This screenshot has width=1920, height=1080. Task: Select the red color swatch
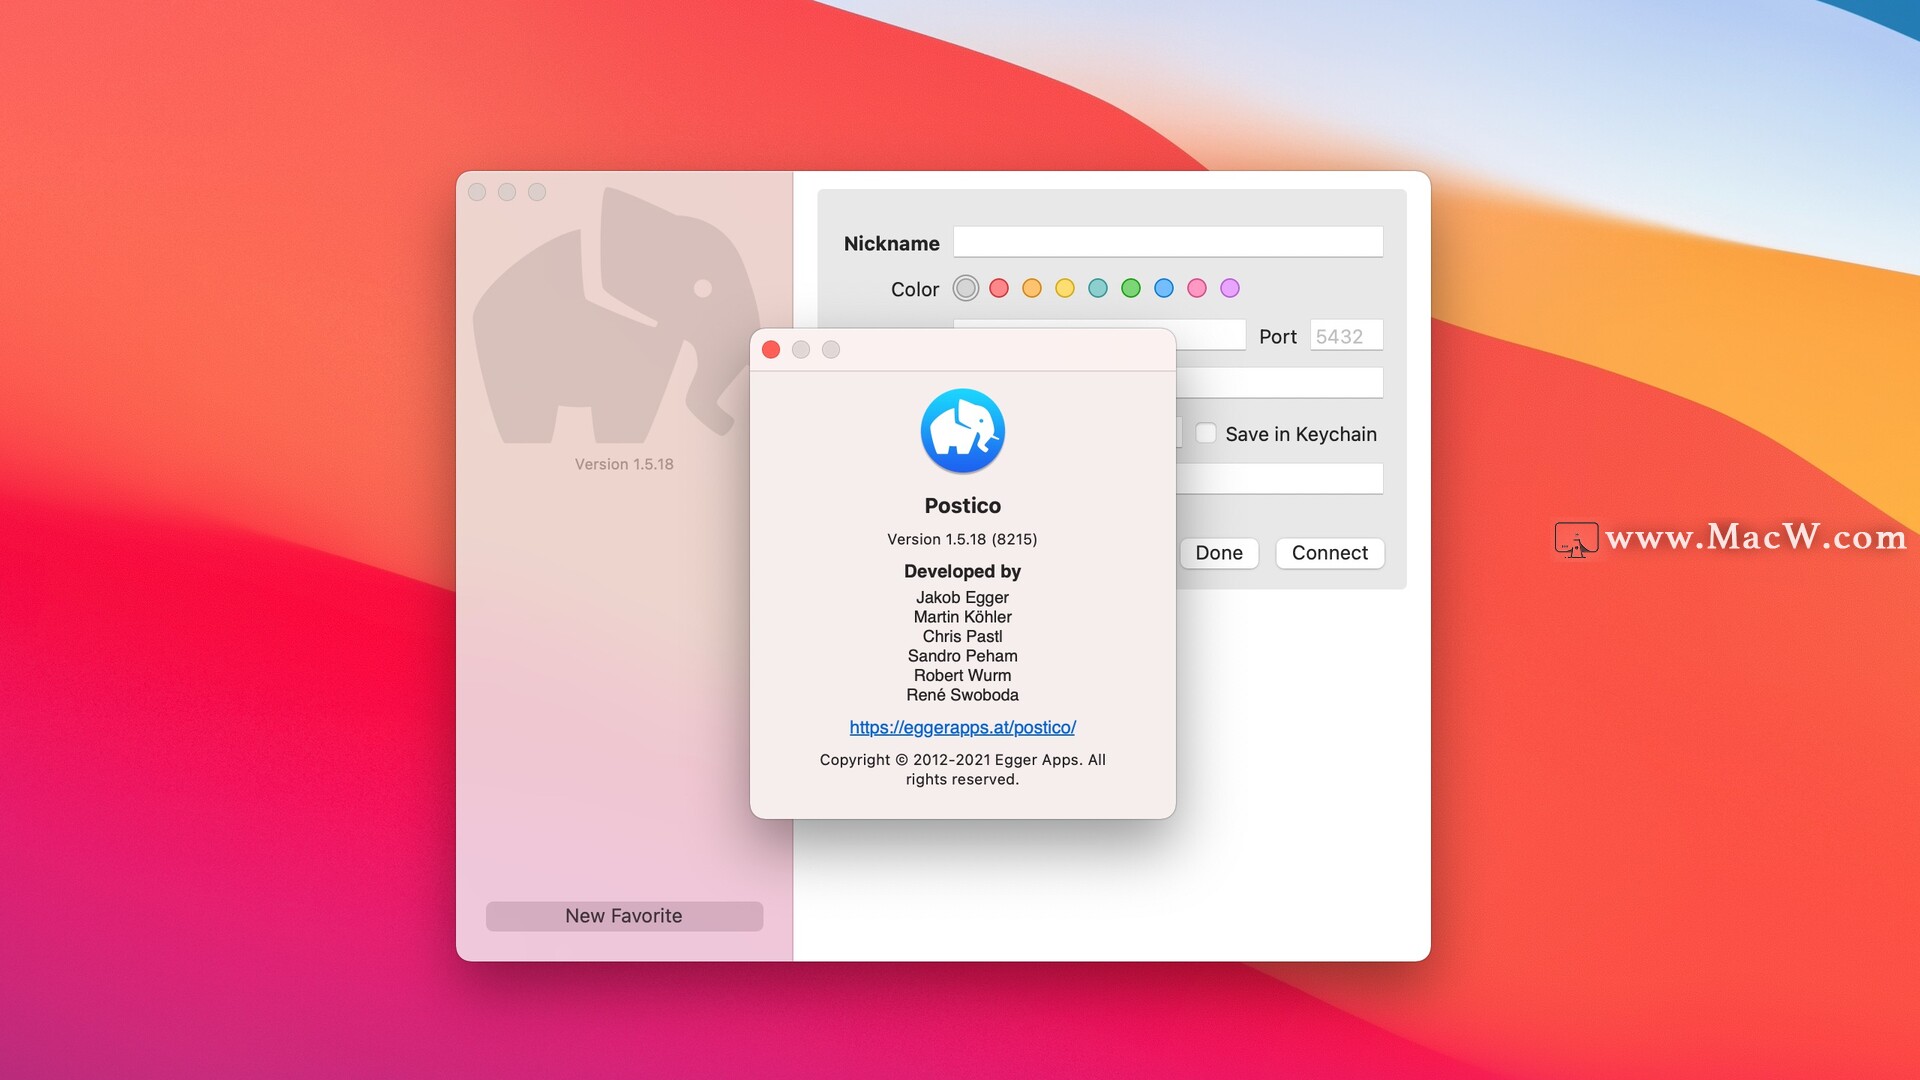tap(999, 289)
